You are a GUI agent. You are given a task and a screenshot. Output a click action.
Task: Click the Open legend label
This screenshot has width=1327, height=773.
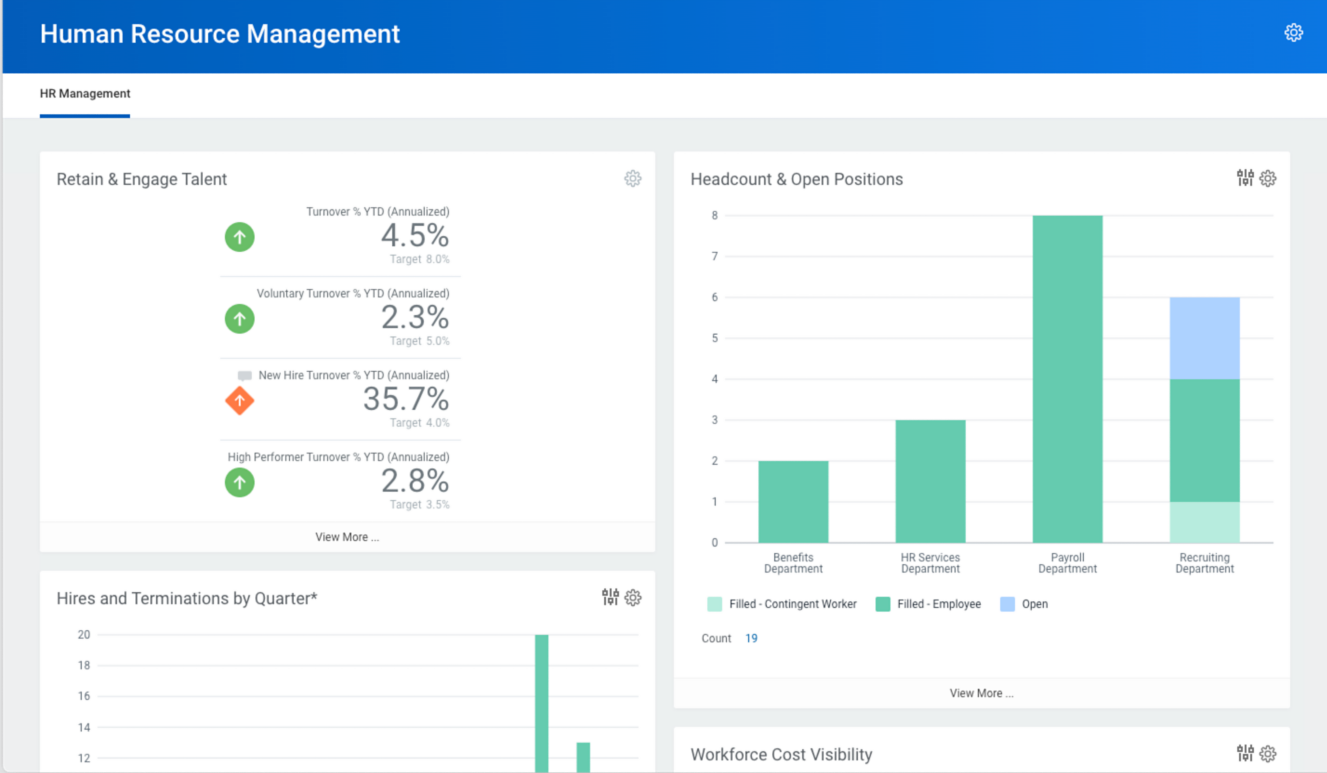point(1035,604)
